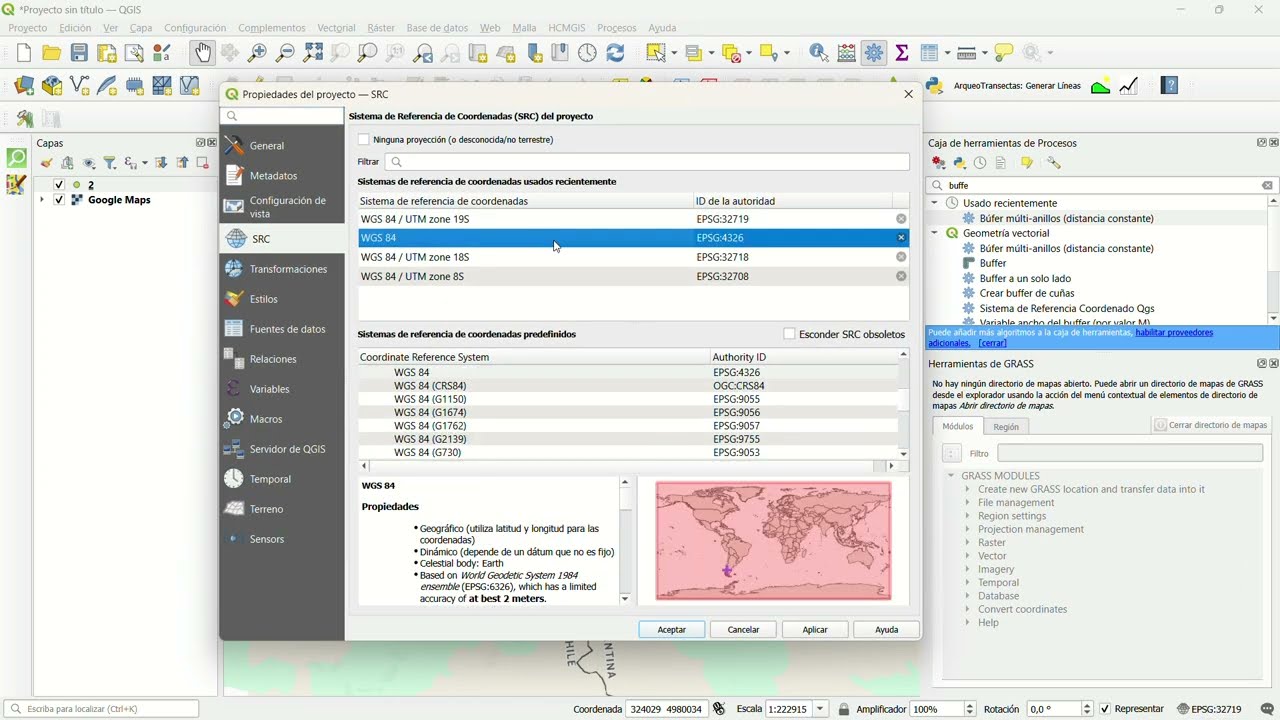1280x720 pixels.
Task: Click the green magnifier plugin icon
Action: coord(16,158)
